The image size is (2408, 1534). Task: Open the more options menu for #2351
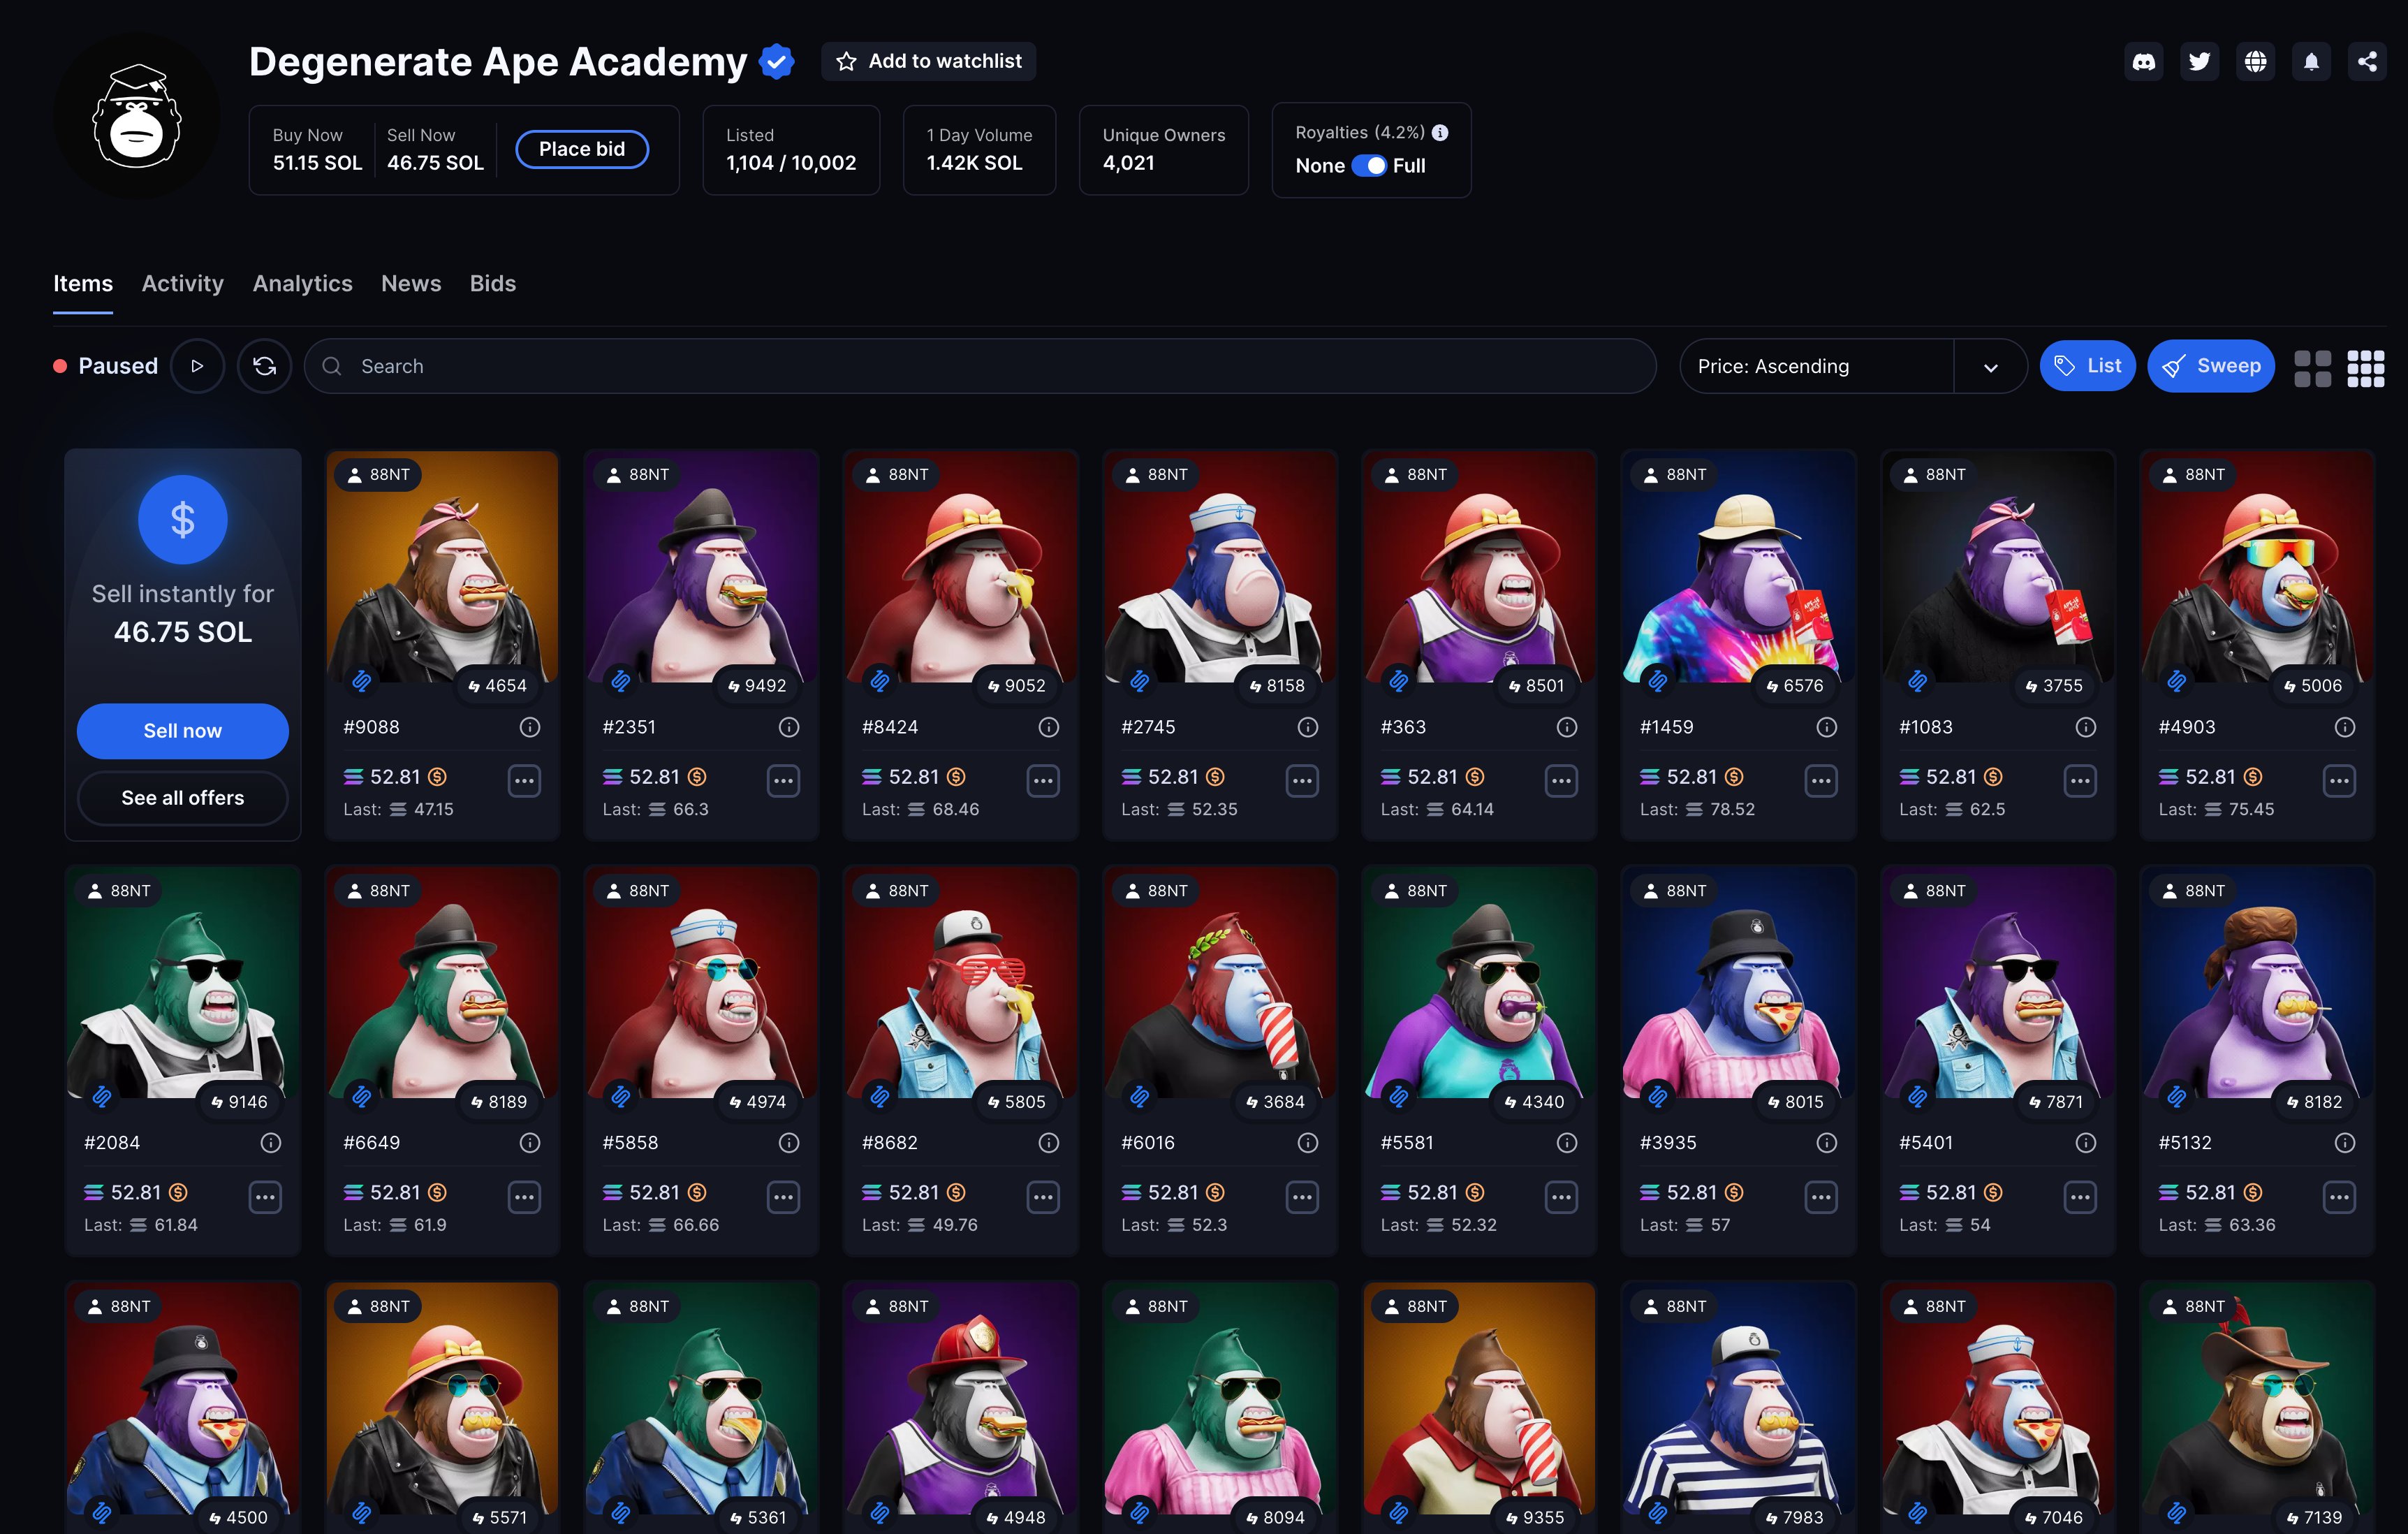coord(783,780)
